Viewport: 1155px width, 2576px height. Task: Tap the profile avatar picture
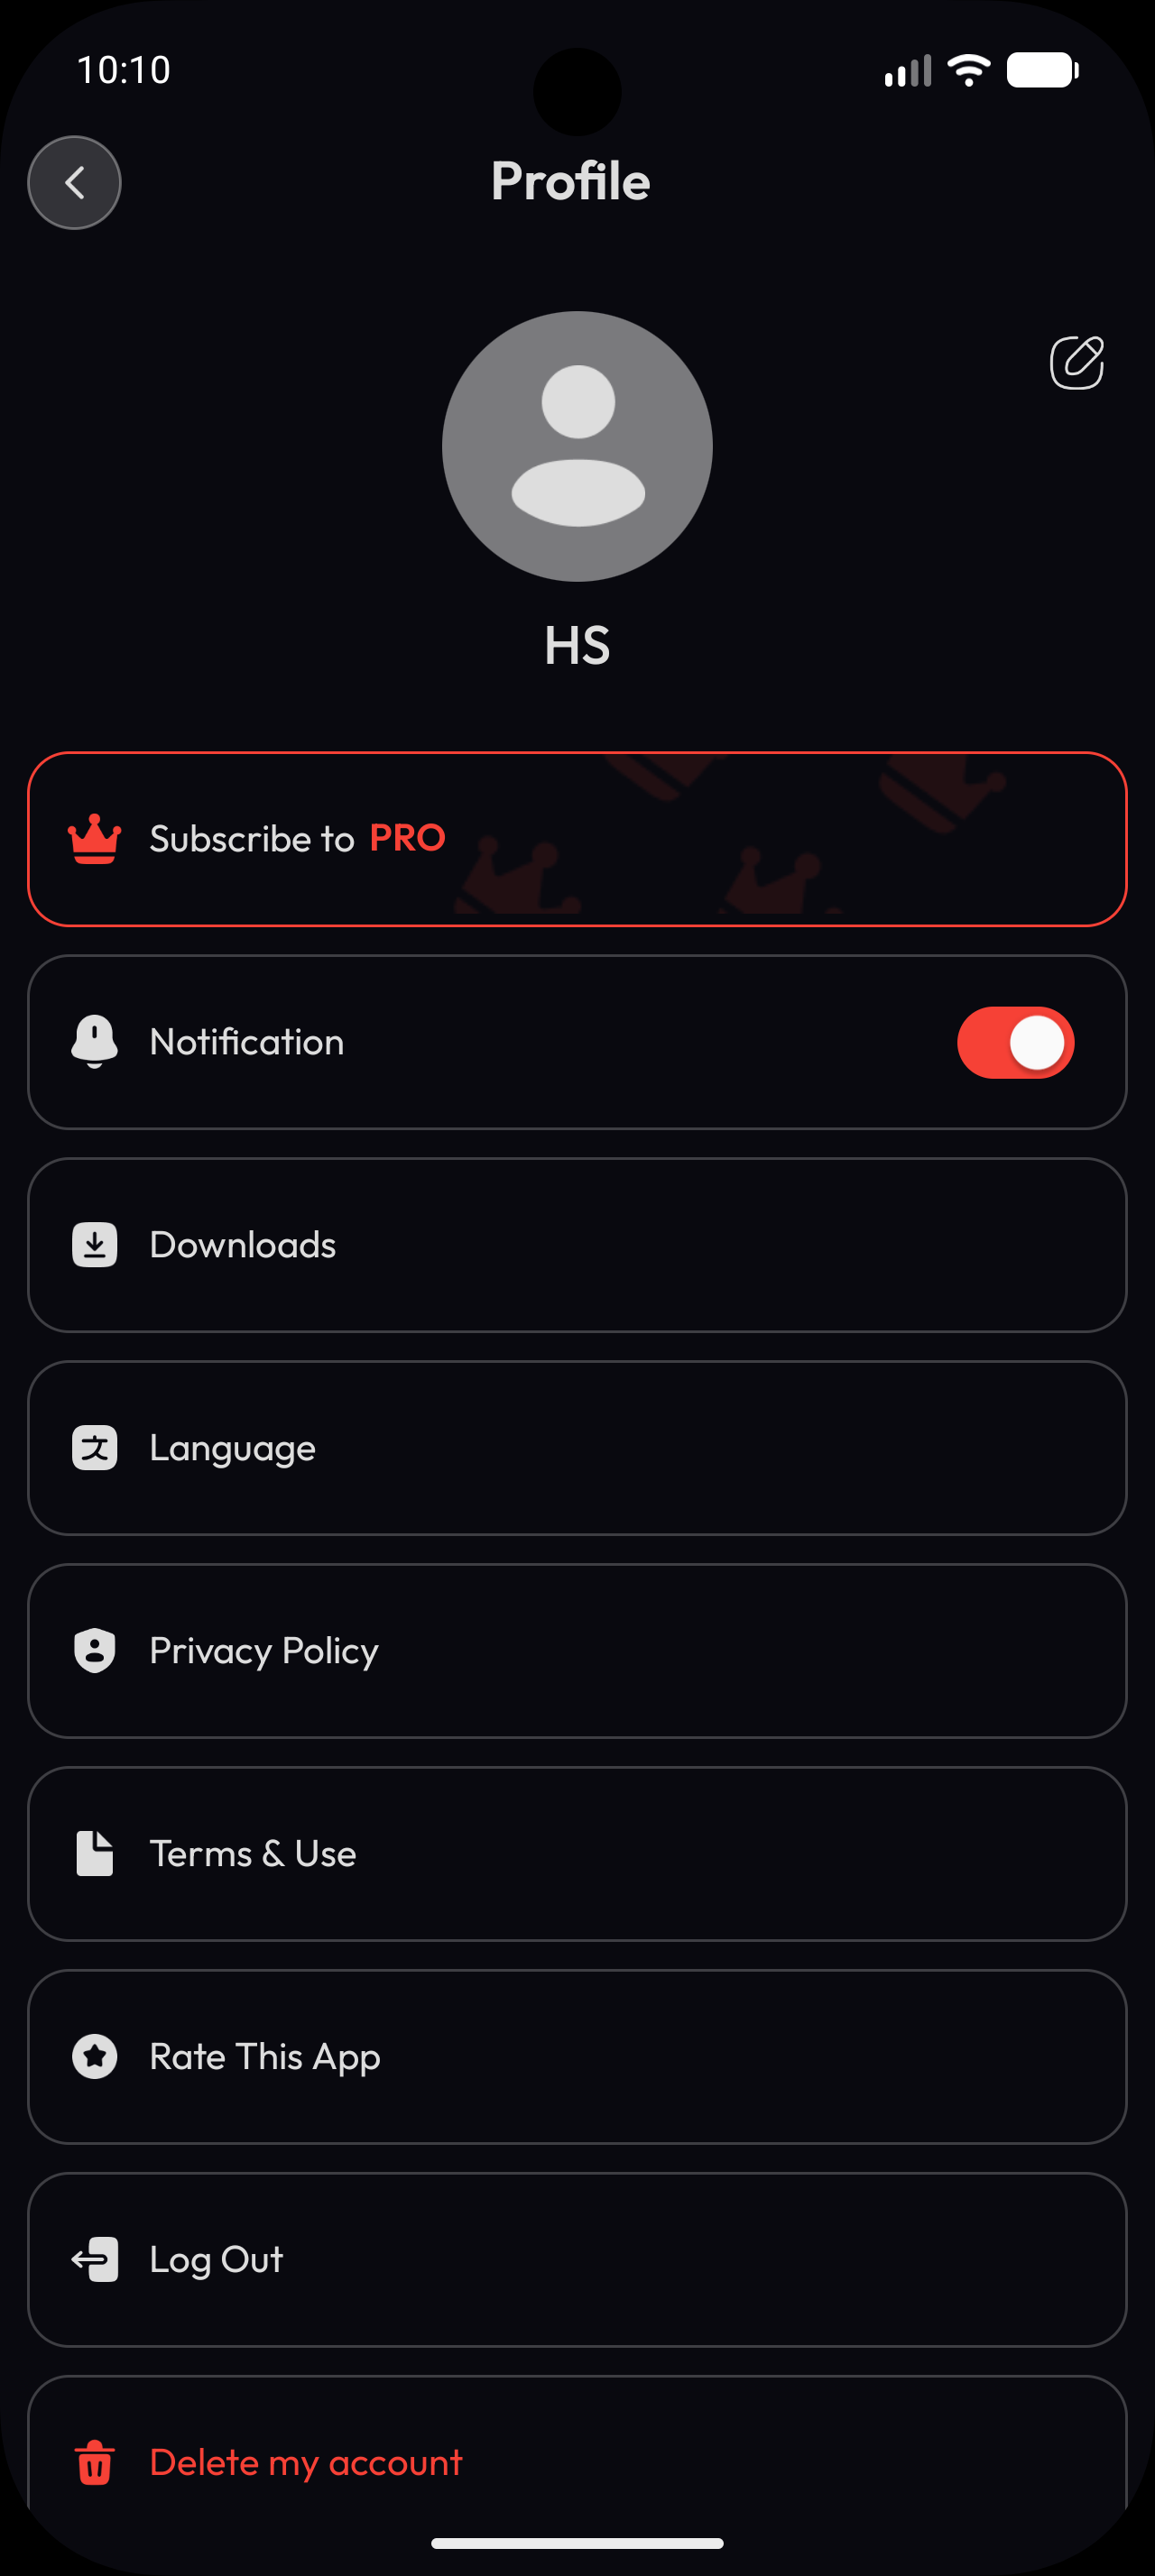577,446
